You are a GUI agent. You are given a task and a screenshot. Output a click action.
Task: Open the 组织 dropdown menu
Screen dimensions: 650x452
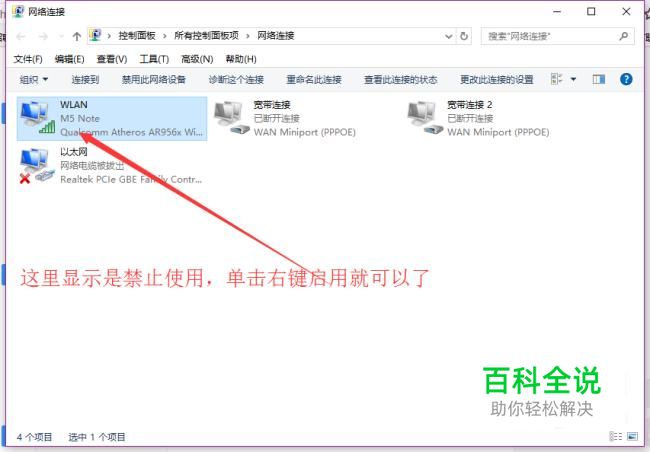34,79
